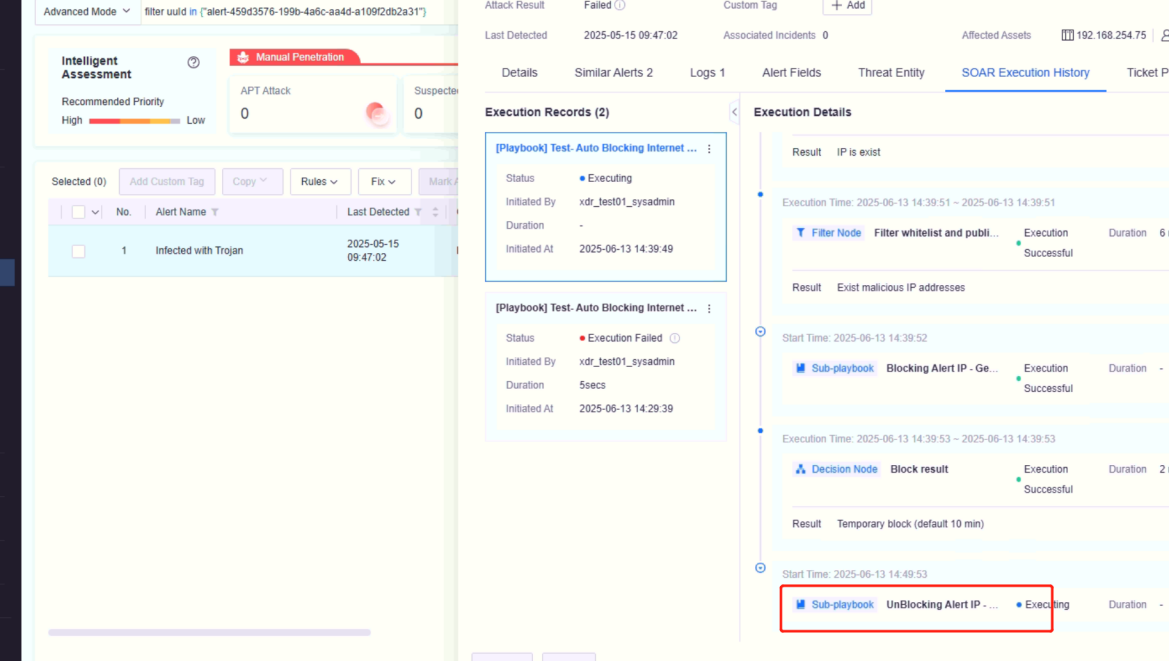Click the APT Attack red indicator
The image size is (1169, 661).
376,113
